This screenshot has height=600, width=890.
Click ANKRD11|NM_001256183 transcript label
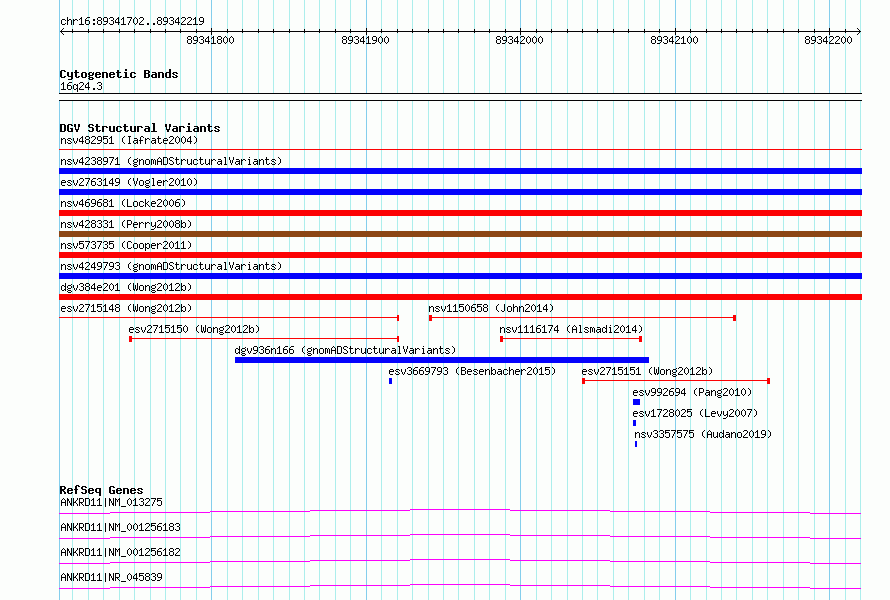(x=120, y=527)
